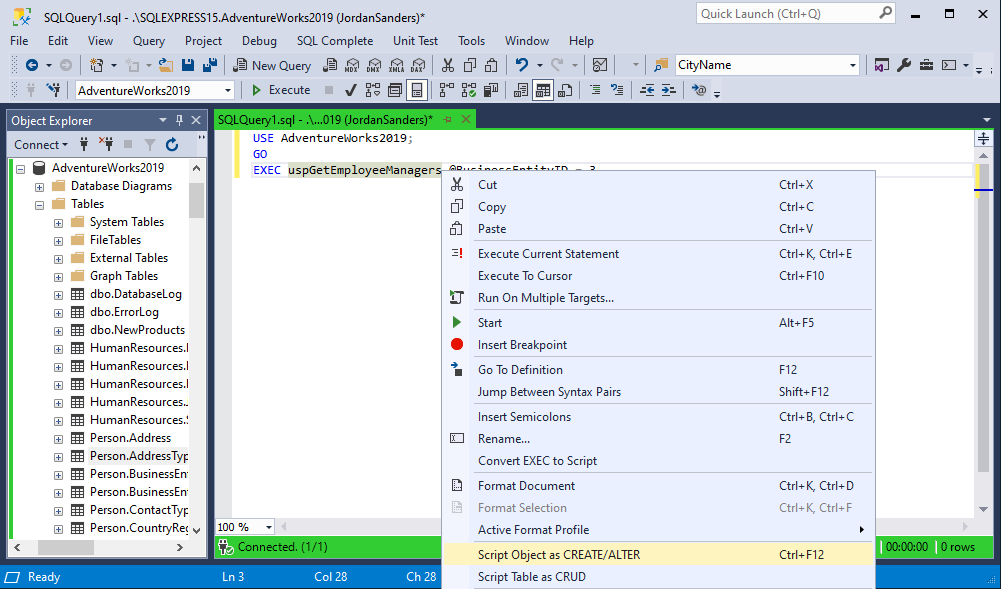1001x589 pixels.
Task: Increase indent using the toolbar icon
Action: click(x=668, y=90)
